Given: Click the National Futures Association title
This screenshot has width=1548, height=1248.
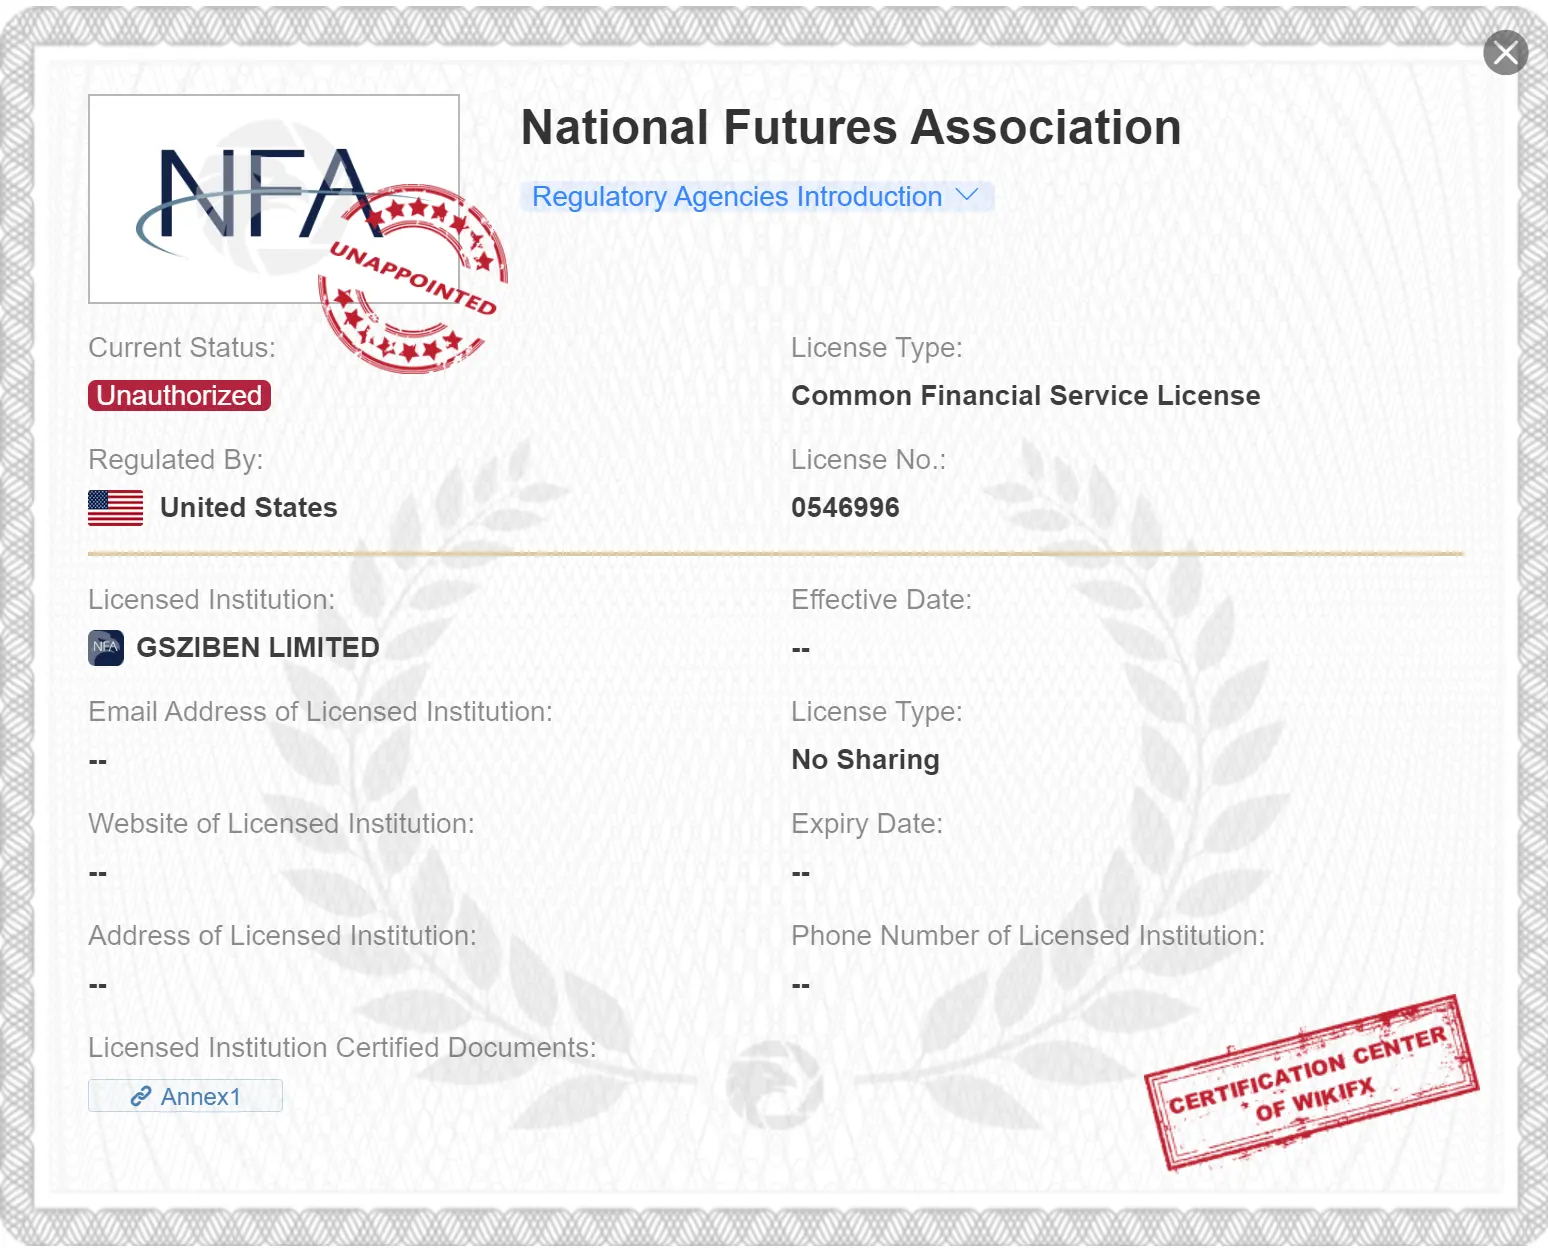Looking at the screenshot, I should [x=851, y=128].
